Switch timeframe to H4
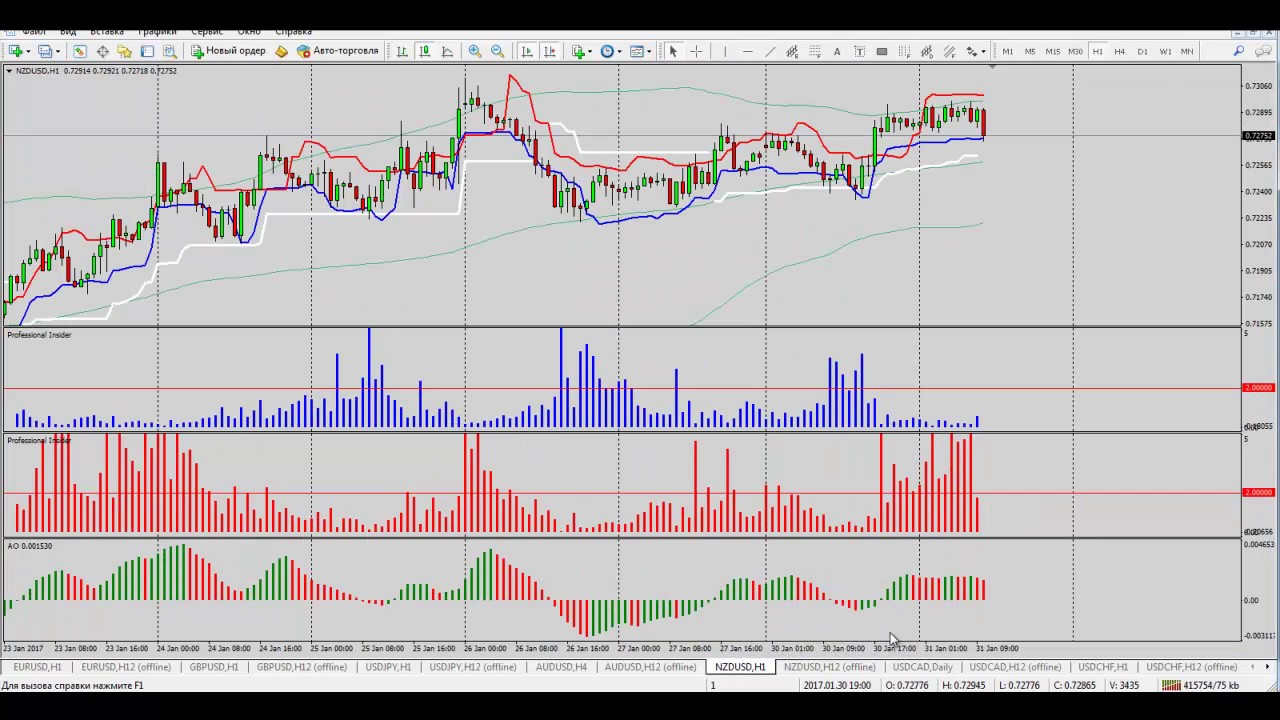Screen dimensions: 1280x720 tap(1119, 51)
